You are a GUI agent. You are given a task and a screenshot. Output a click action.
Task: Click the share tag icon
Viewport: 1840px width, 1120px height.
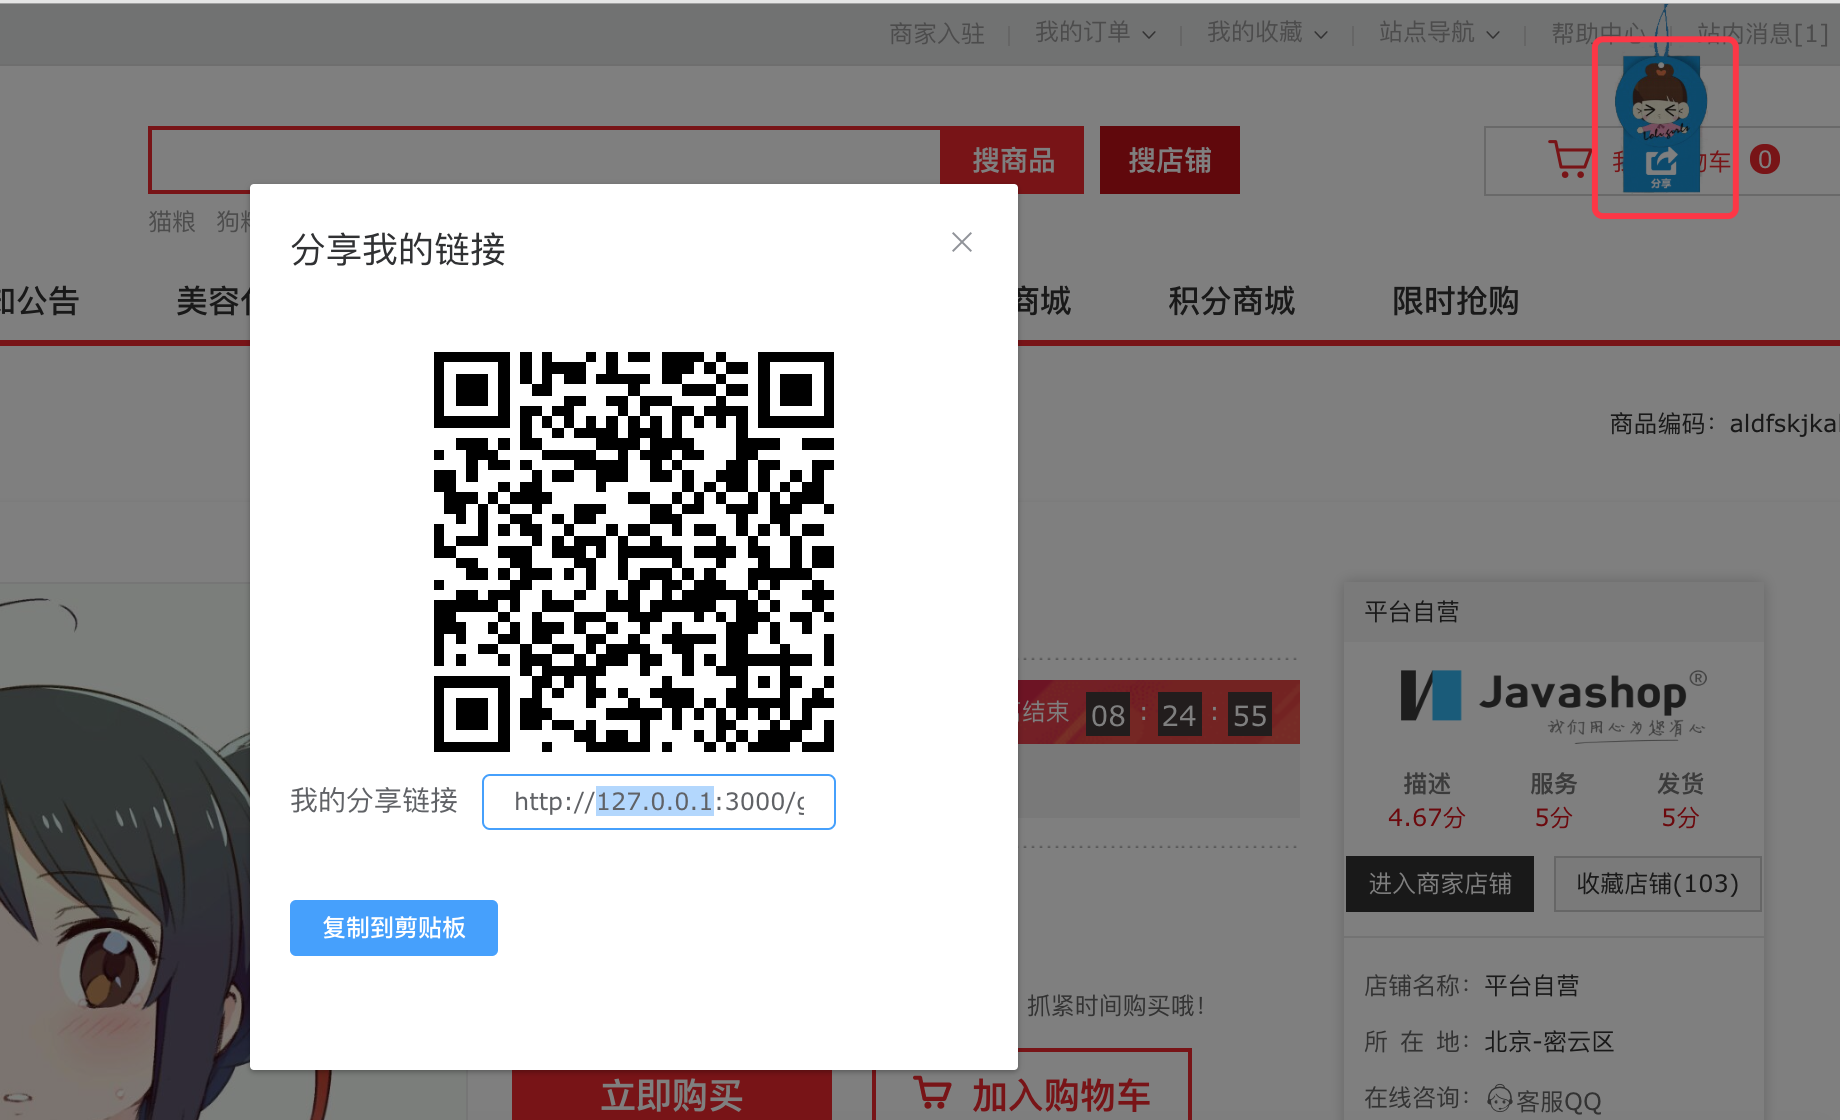pyautogui.click(x=1661, y=123)
